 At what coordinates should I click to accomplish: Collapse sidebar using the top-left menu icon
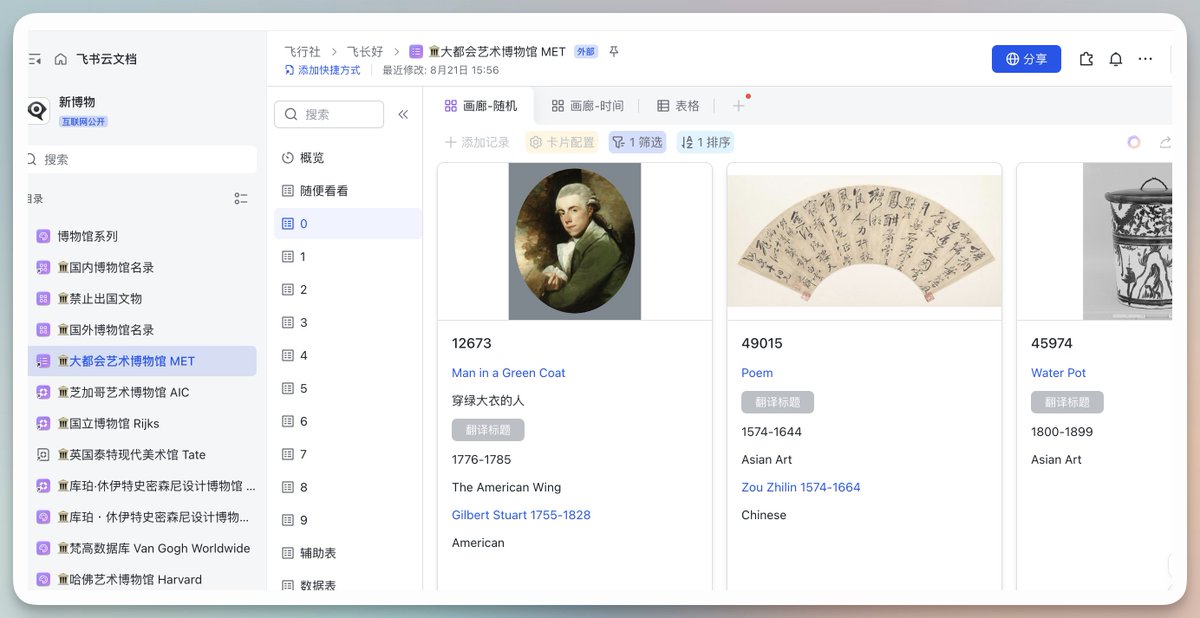pos(35,59)
